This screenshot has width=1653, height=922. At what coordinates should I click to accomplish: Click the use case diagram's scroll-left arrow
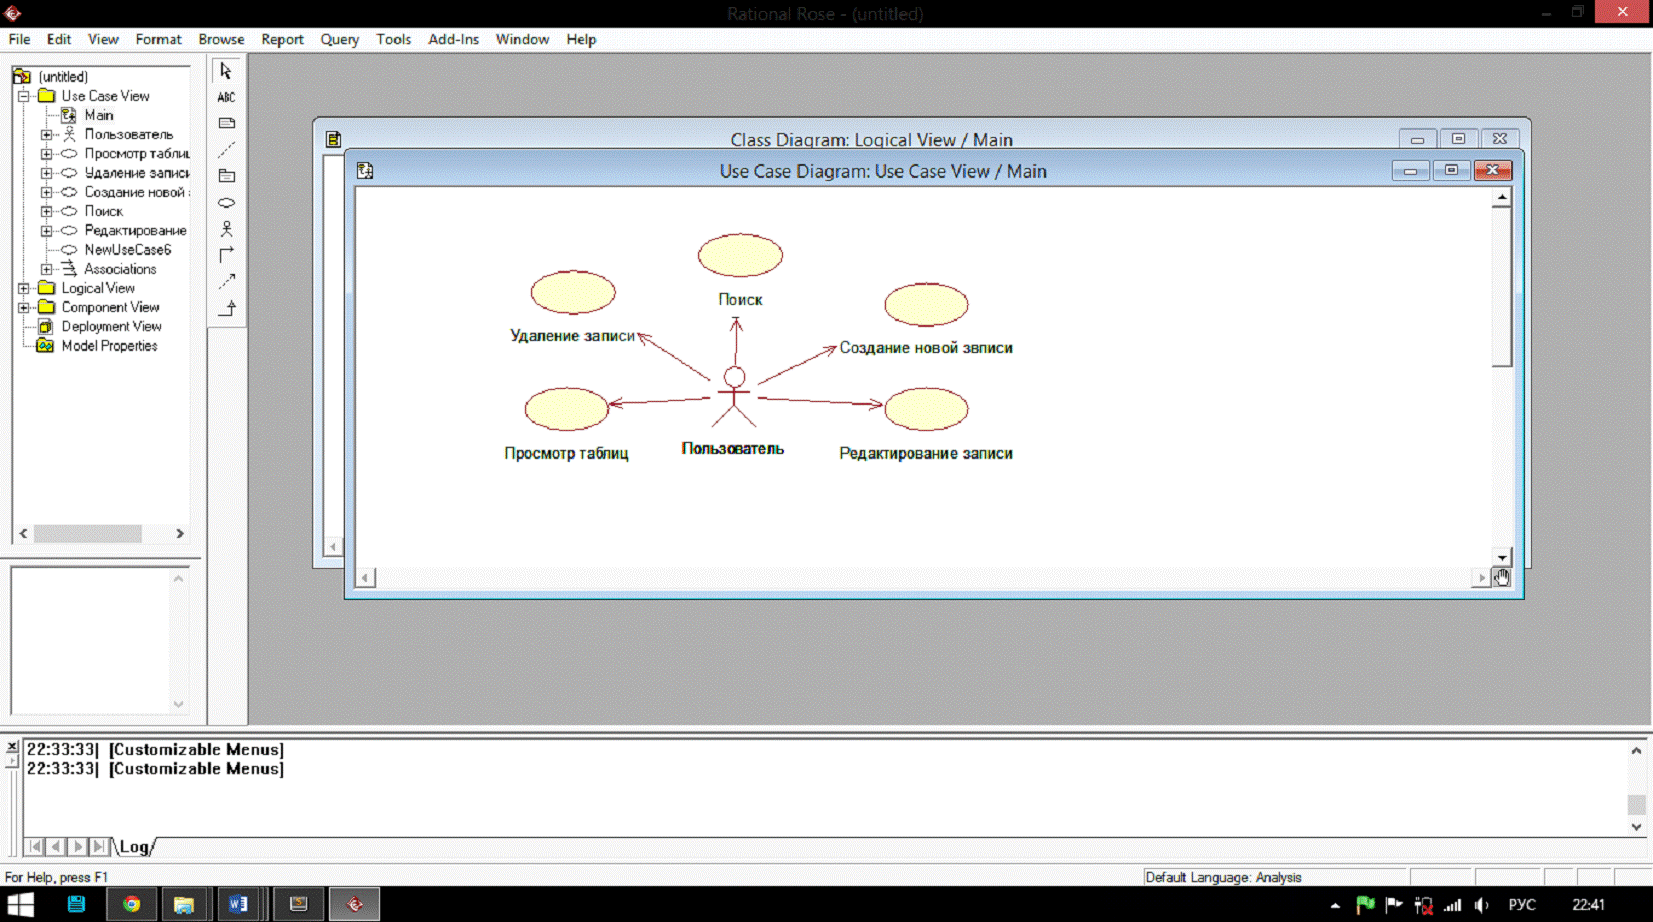pos(366,578)
